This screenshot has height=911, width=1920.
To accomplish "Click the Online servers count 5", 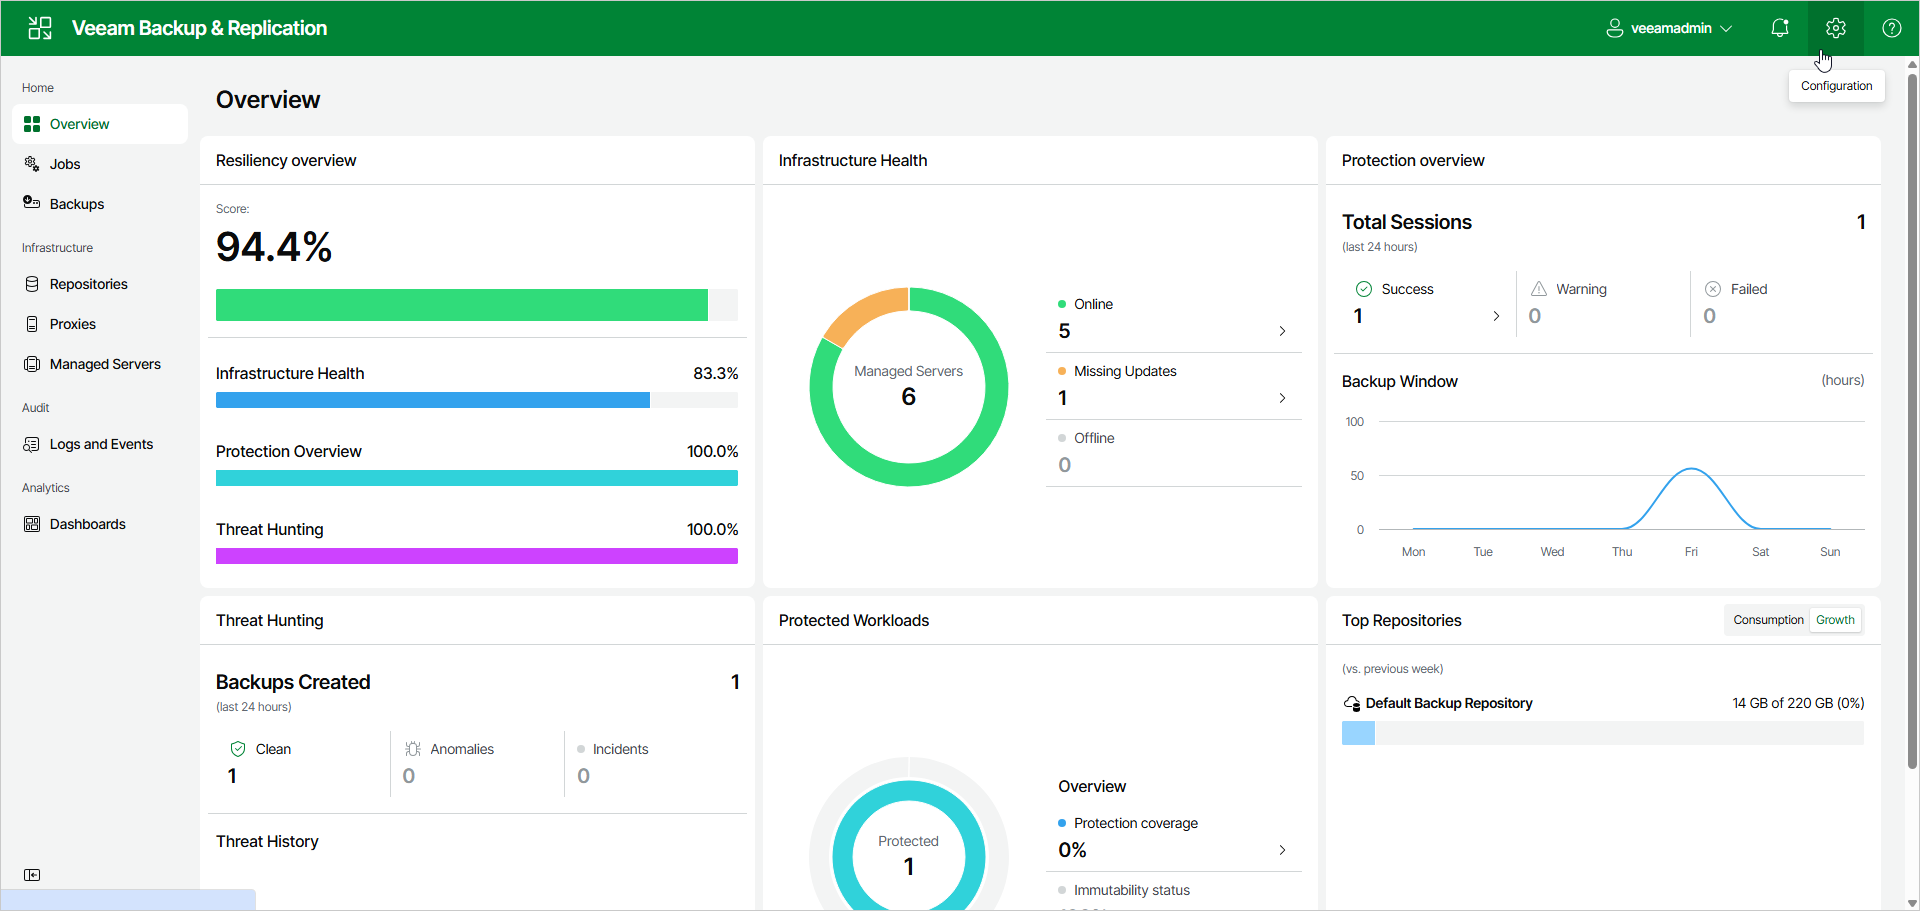I will pos(1064,331).
